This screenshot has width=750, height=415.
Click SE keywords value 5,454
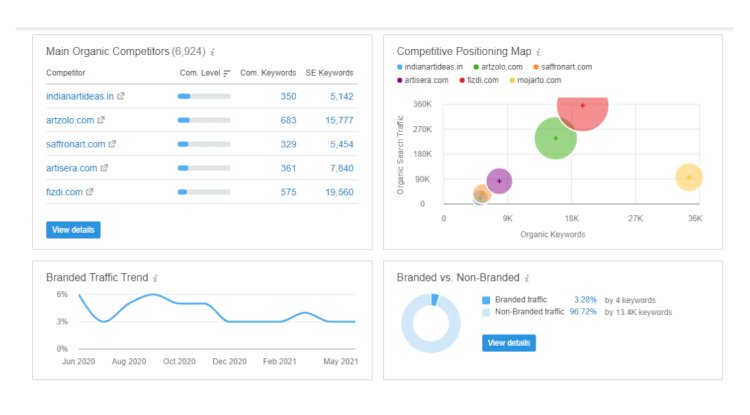click(x=342, y=144)
